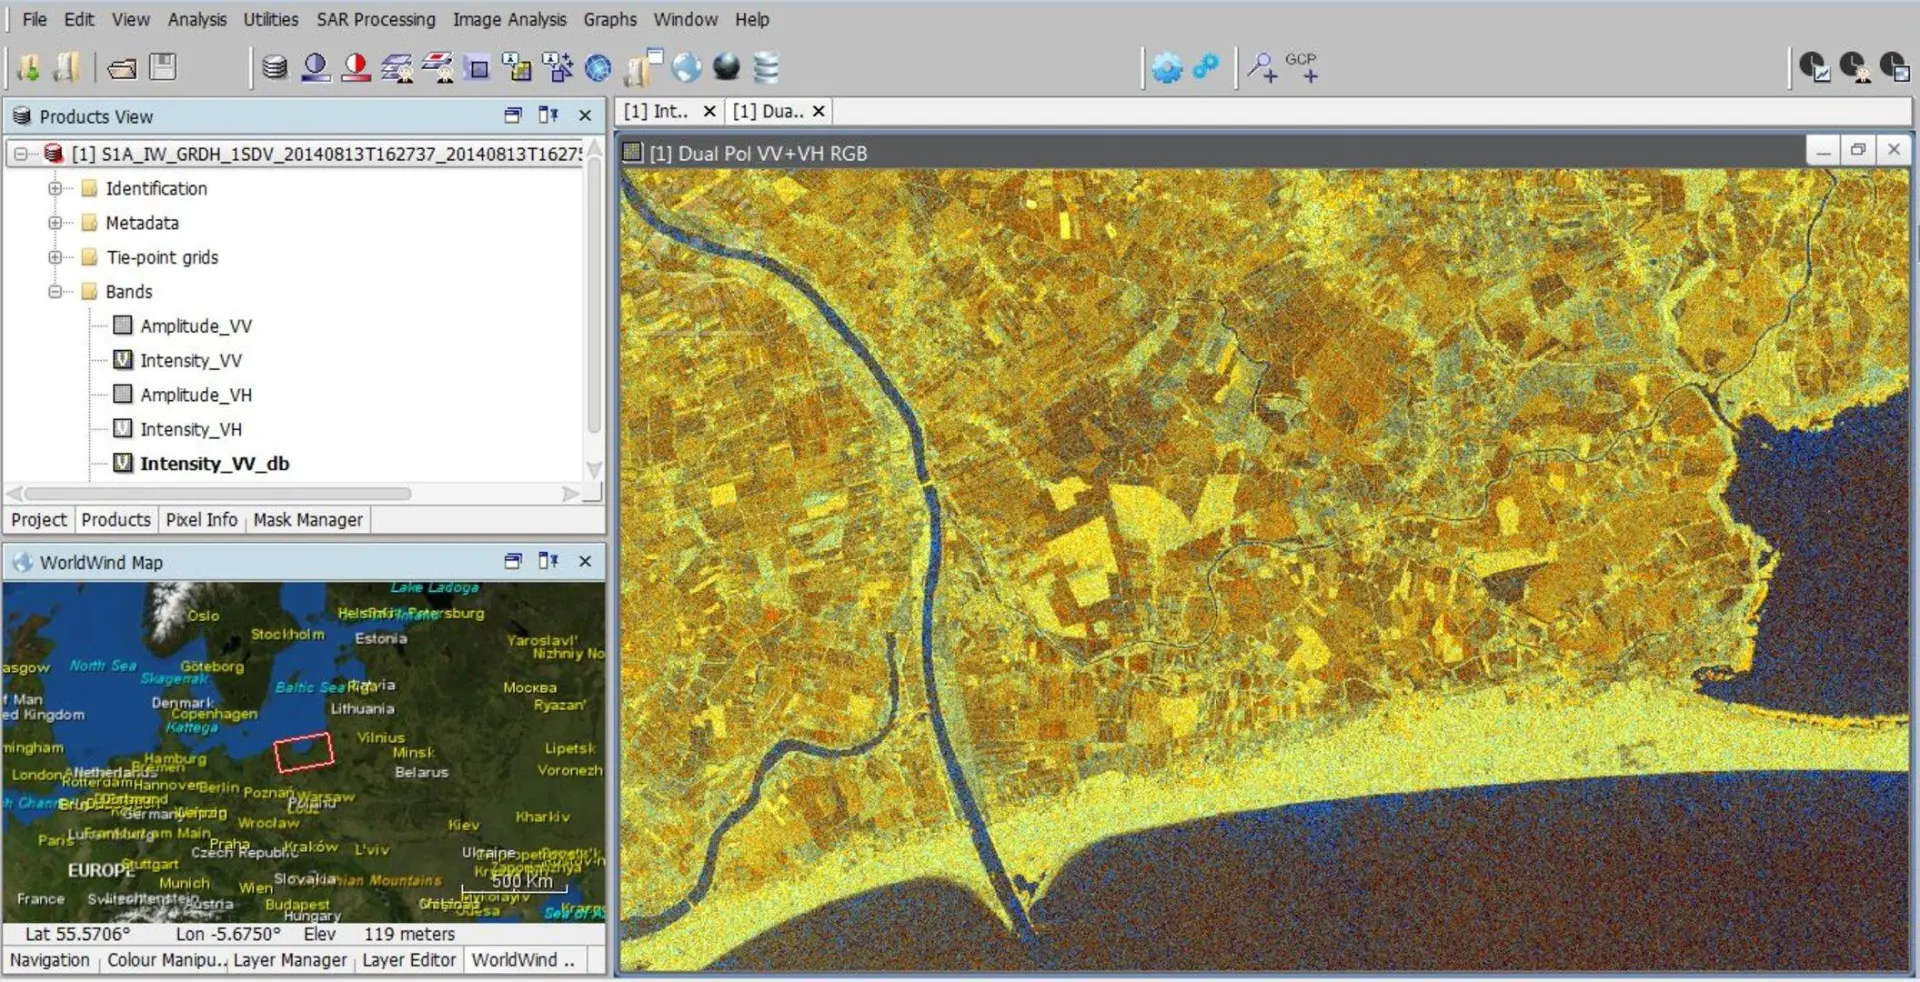The width and height of the screenshot is (1920, 982).
Task: Select the GCP placement tool
Action: (x=1302, y=67)
